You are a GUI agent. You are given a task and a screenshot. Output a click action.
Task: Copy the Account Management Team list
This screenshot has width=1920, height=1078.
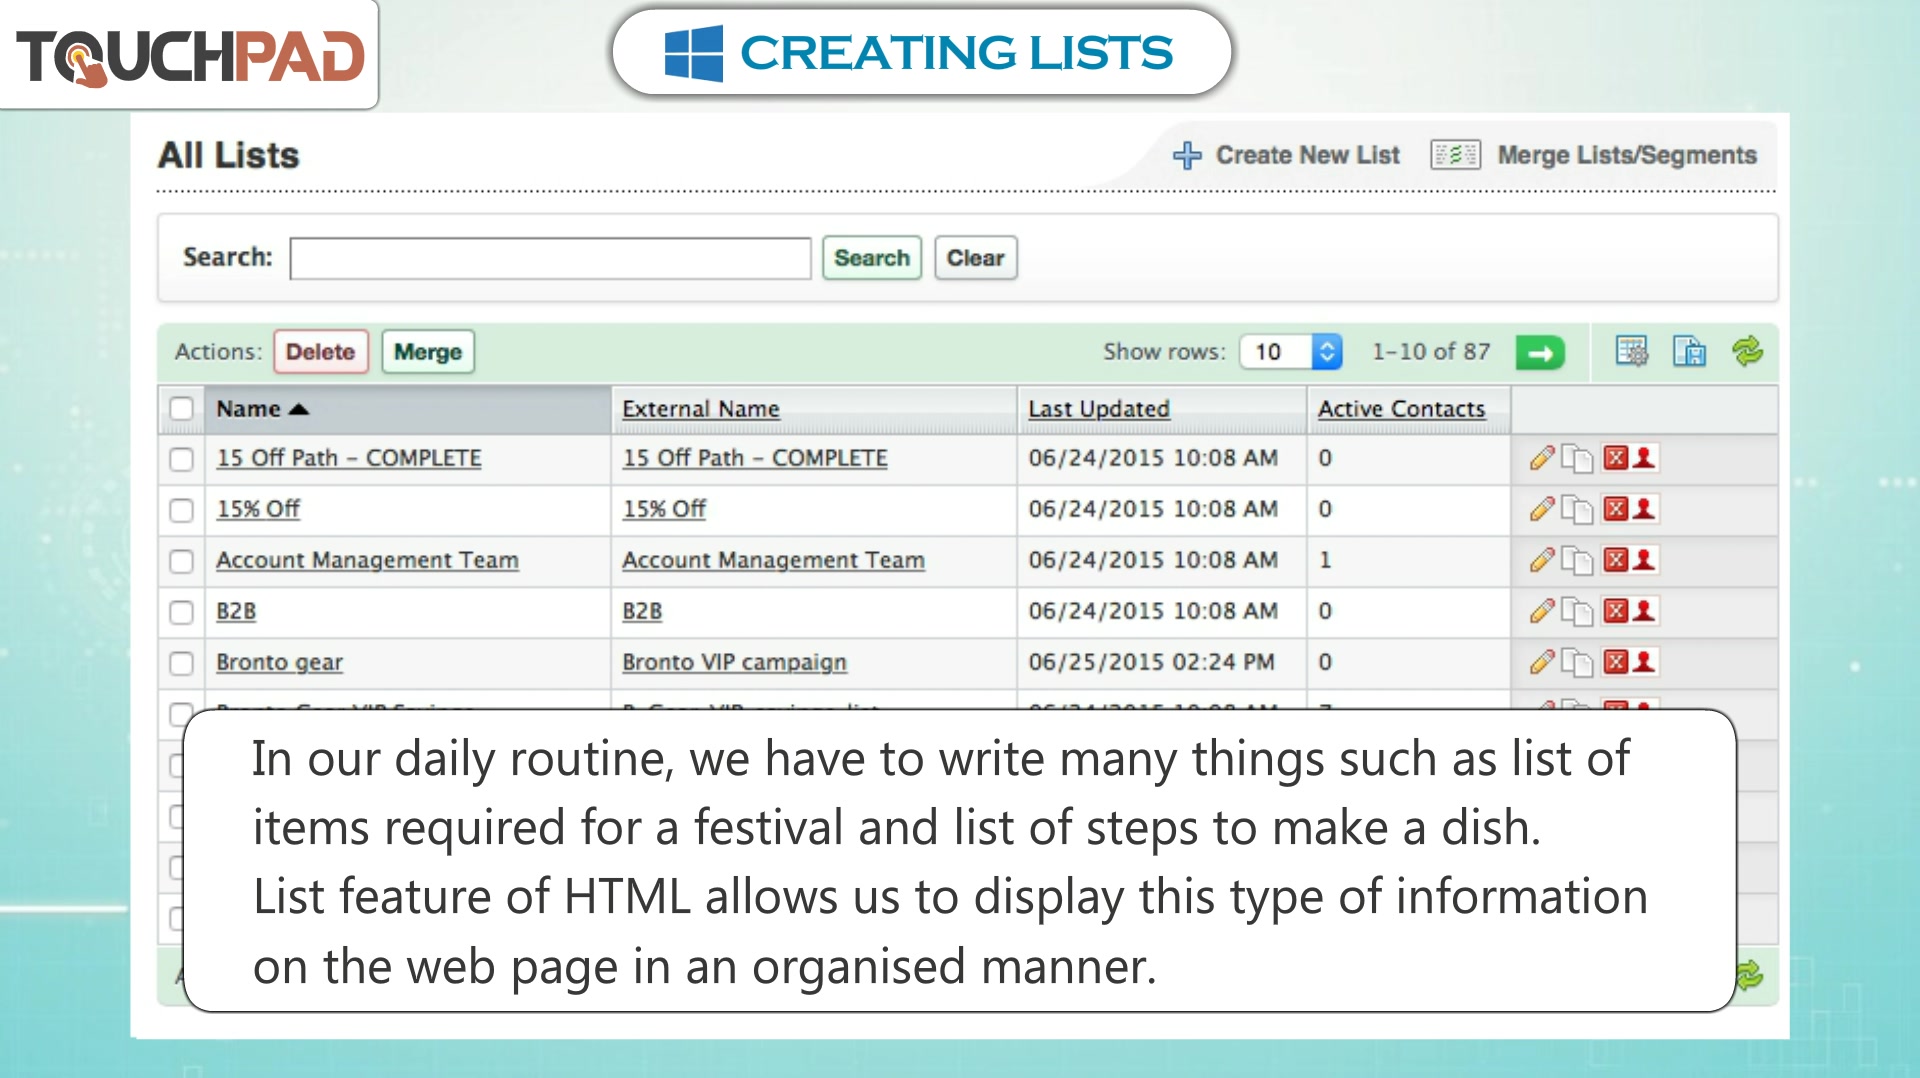click(x=1577, y=560)
